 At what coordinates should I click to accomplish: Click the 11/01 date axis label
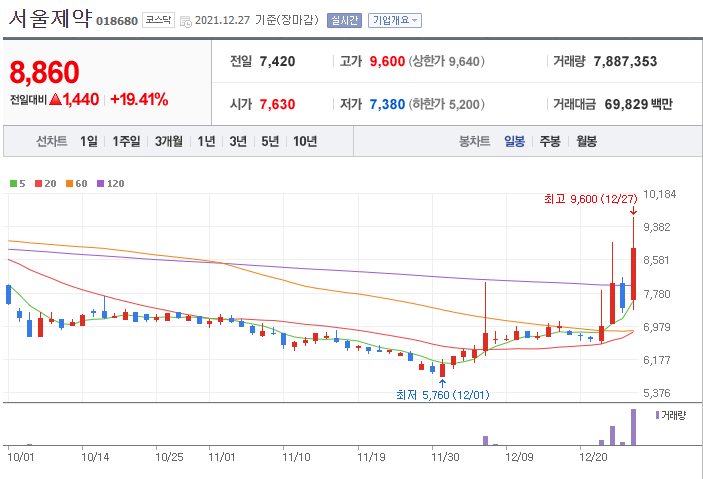221,457
